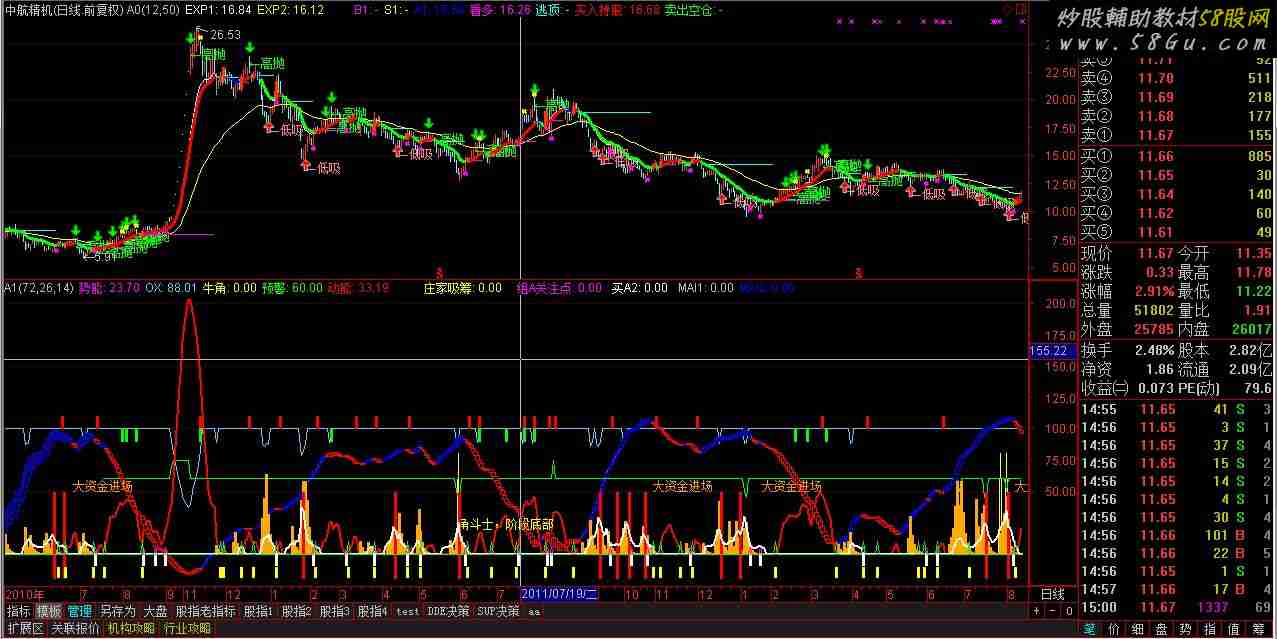Select the 价 price distribution tab

[x=1114, y=629]
